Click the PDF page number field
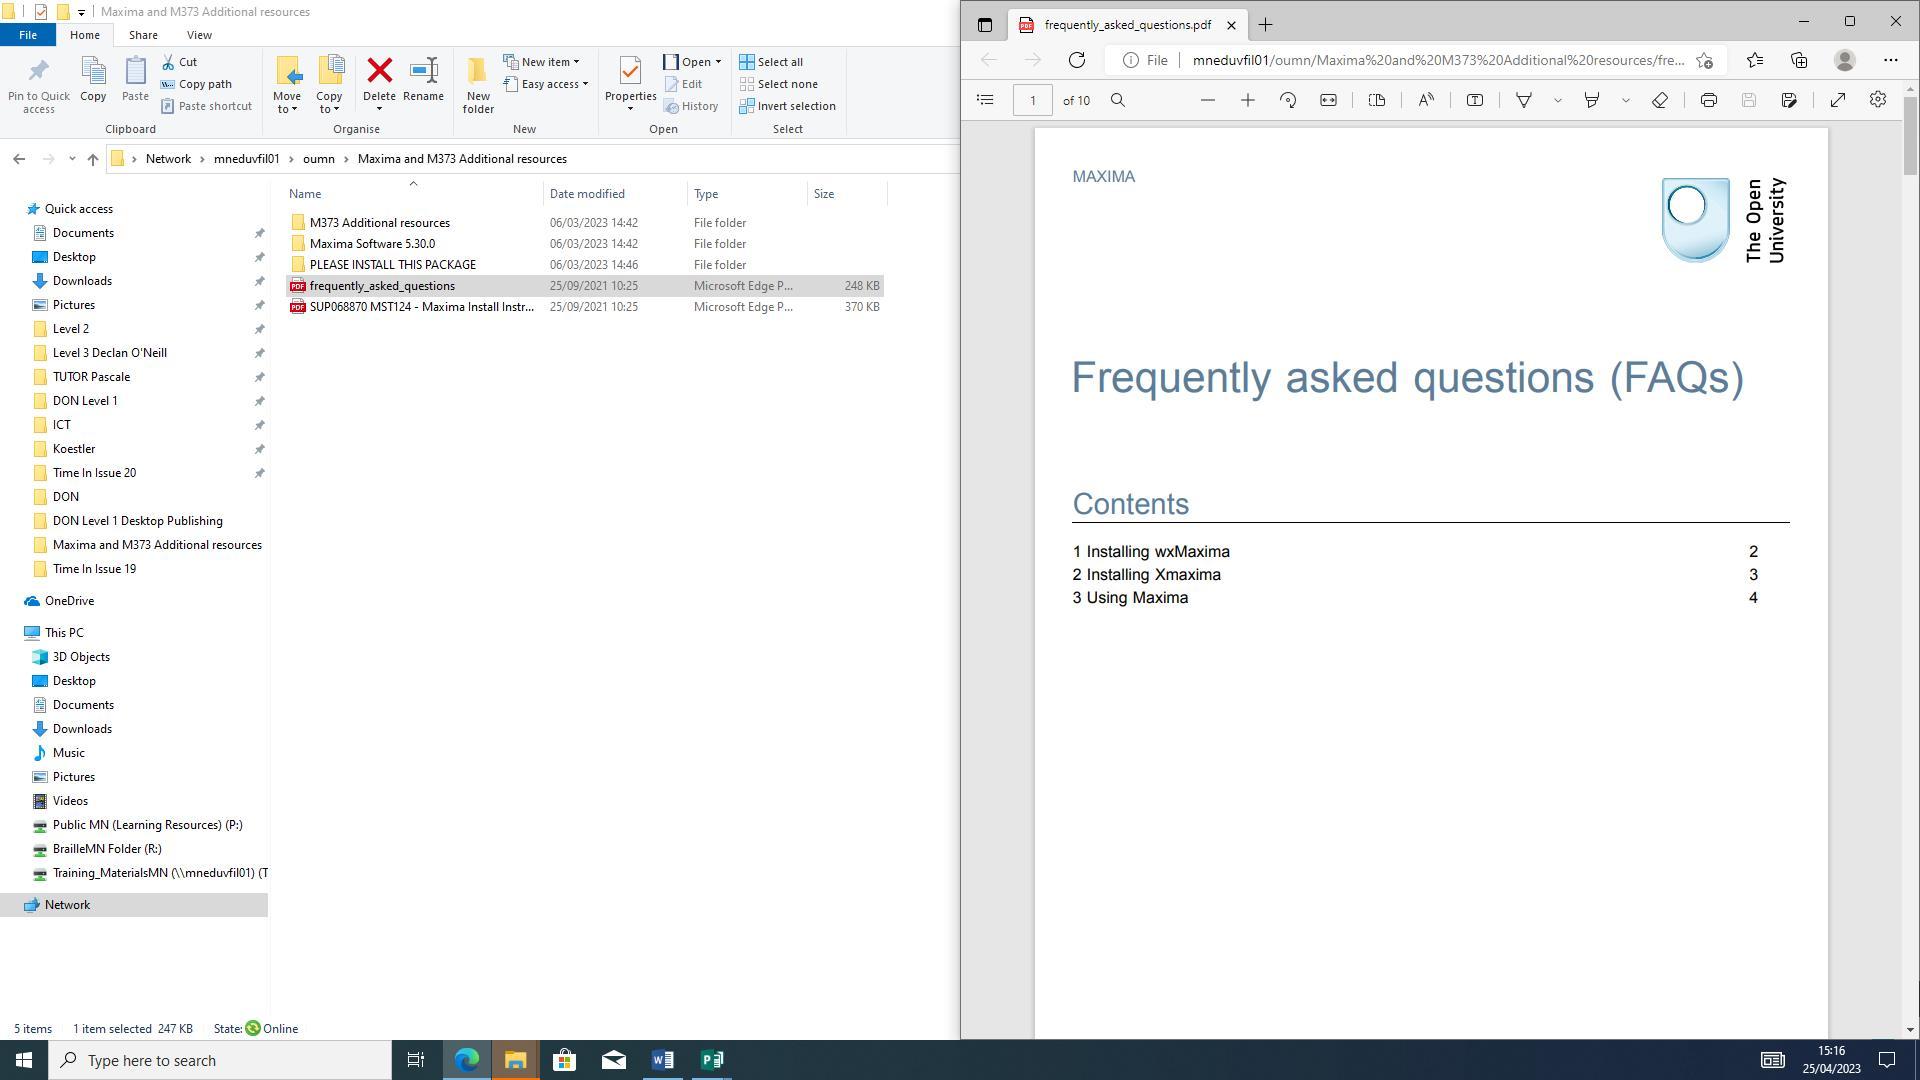This screenshot has width=1920, height=1080. pyautogui.click(x=1033, y=100)
